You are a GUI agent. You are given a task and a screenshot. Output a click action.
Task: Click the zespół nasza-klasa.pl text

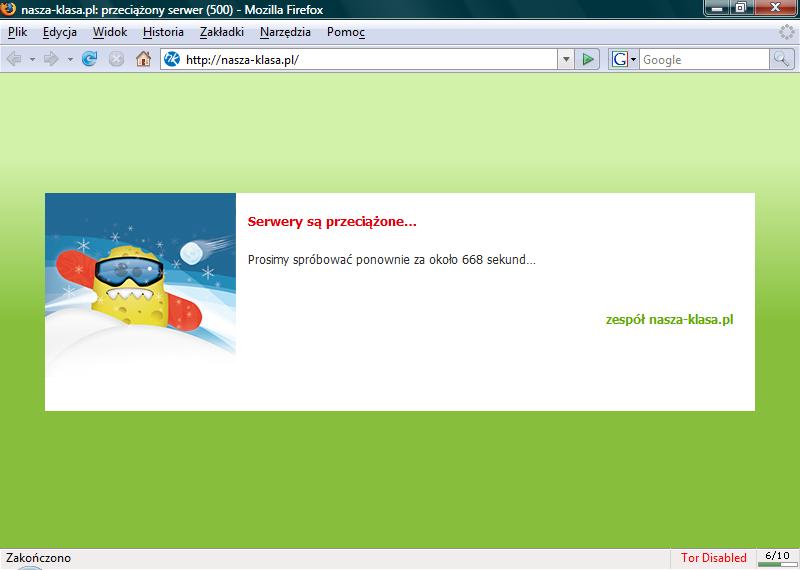[x=669, y=320]
